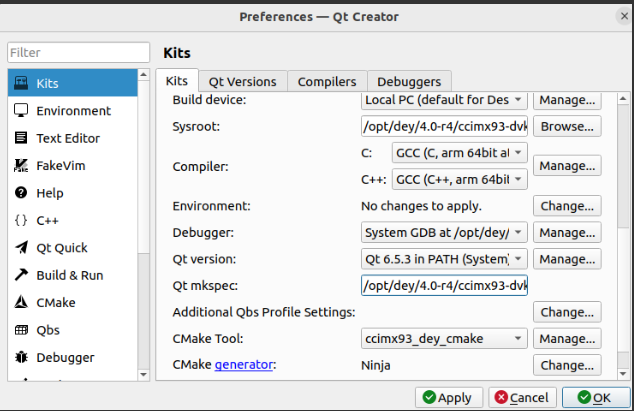
Task: Click the 'No changes to apply.' text
Action: pyautogui.click(x=421, y=206)
